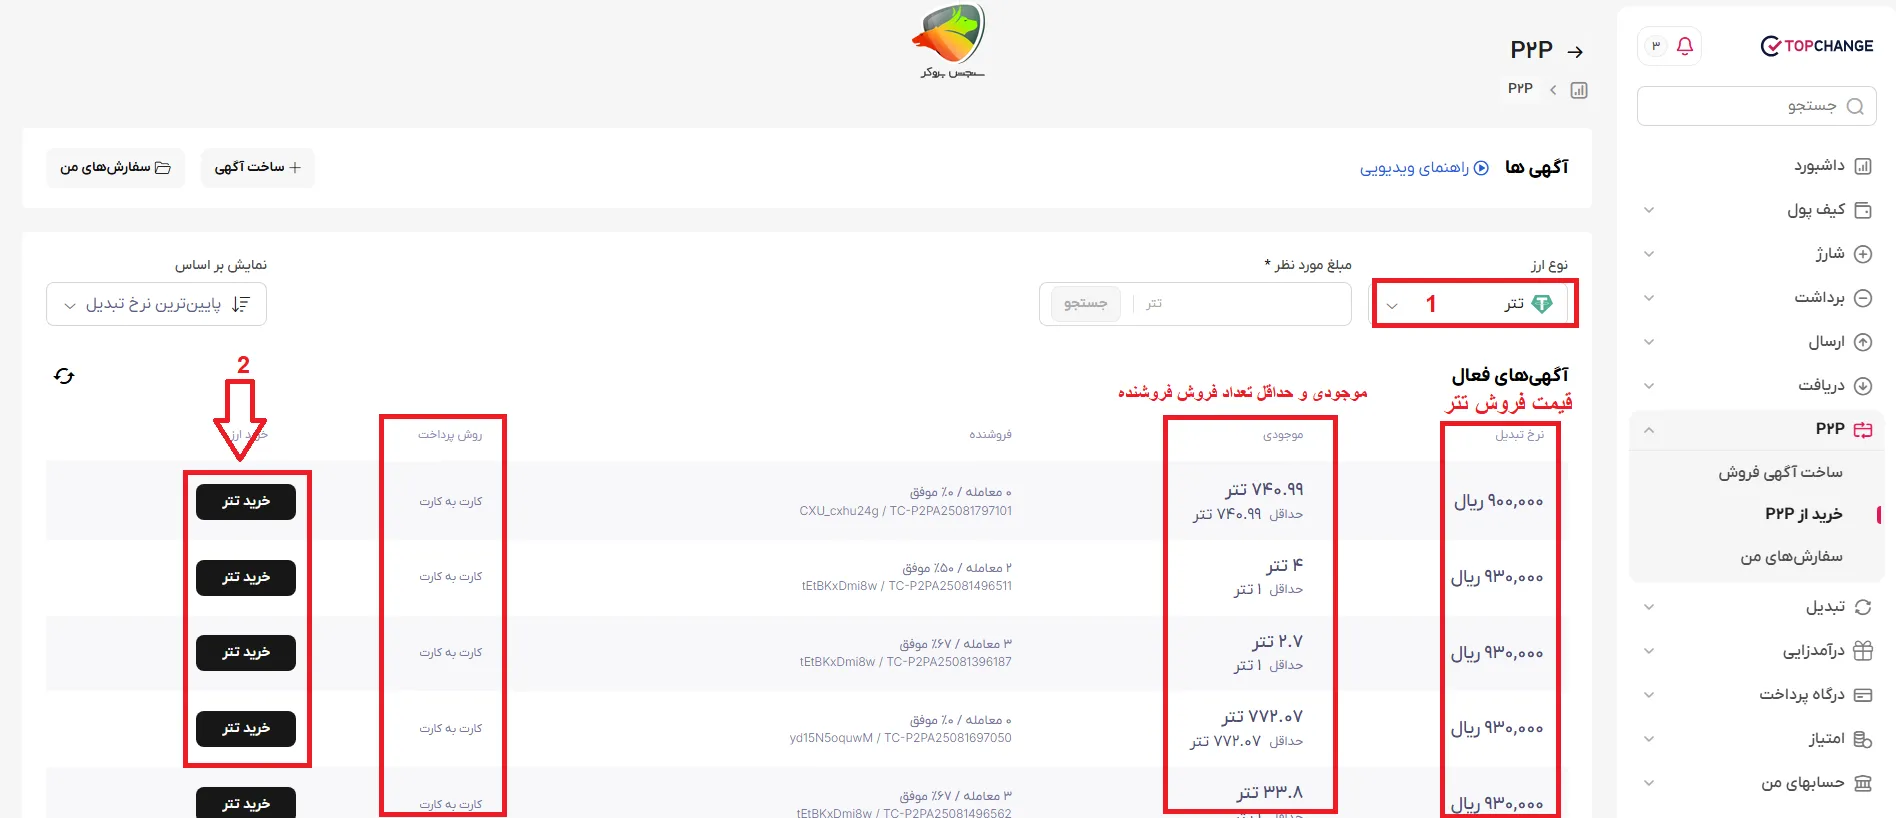The image size is (1896, 818).
Task: Click the ارسال up-arrow icon
Action: pyautogui.click(x=1863, y=342)
